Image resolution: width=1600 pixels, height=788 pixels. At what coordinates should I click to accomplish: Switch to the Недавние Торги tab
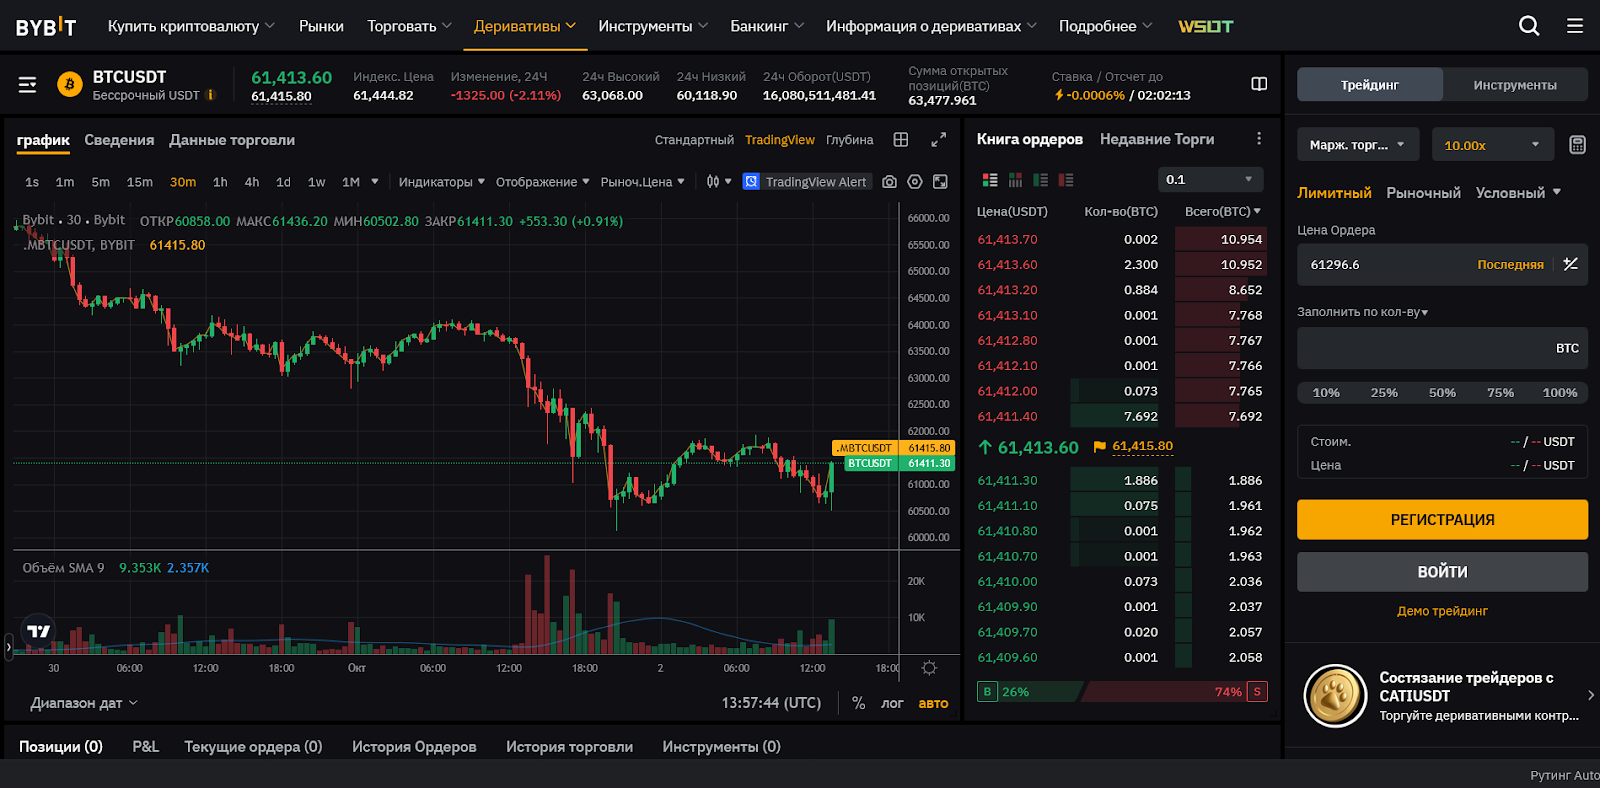(1157, 139)
